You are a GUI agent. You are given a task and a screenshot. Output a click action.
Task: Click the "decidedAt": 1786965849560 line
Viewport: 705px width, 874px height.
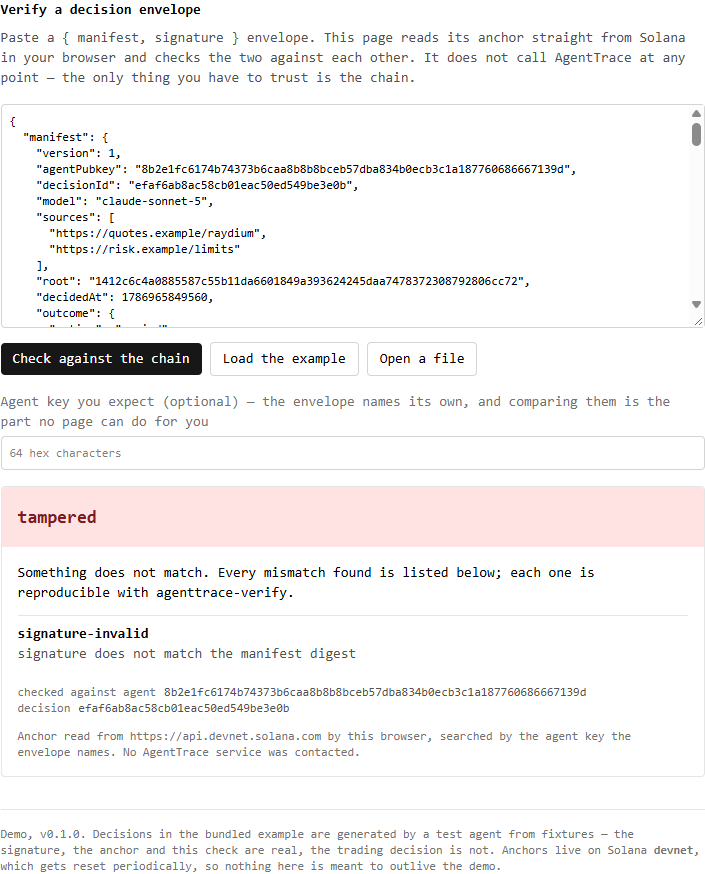pyautogui.click(x=125, y=298)
